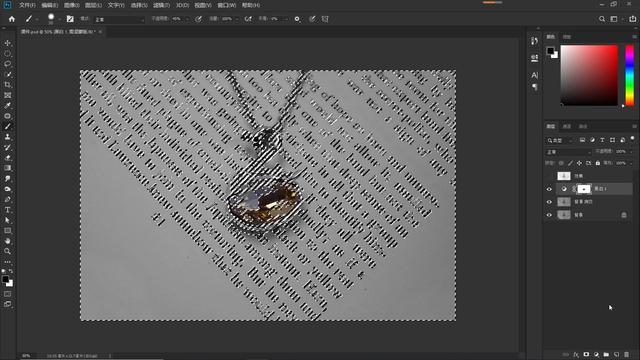Open layer blend mode dropdown
The width and height of the screenshot is (640, 360).
point(569,152)
